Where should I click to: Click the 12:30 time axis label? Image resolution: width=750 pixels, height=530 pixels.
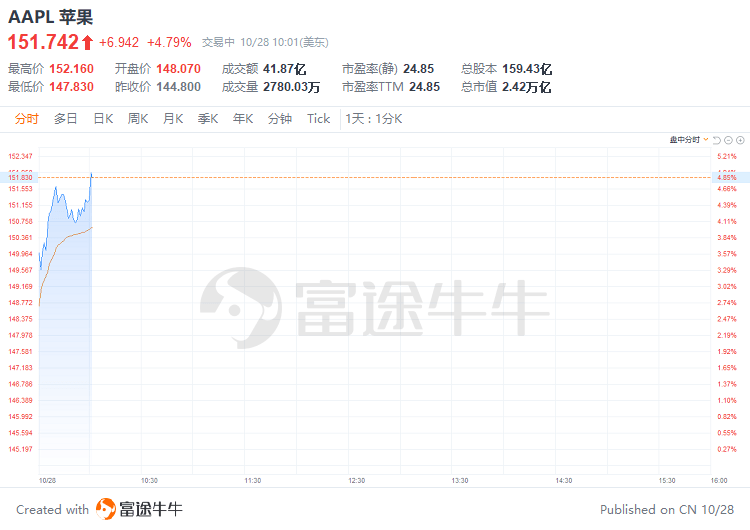point(356,480)
